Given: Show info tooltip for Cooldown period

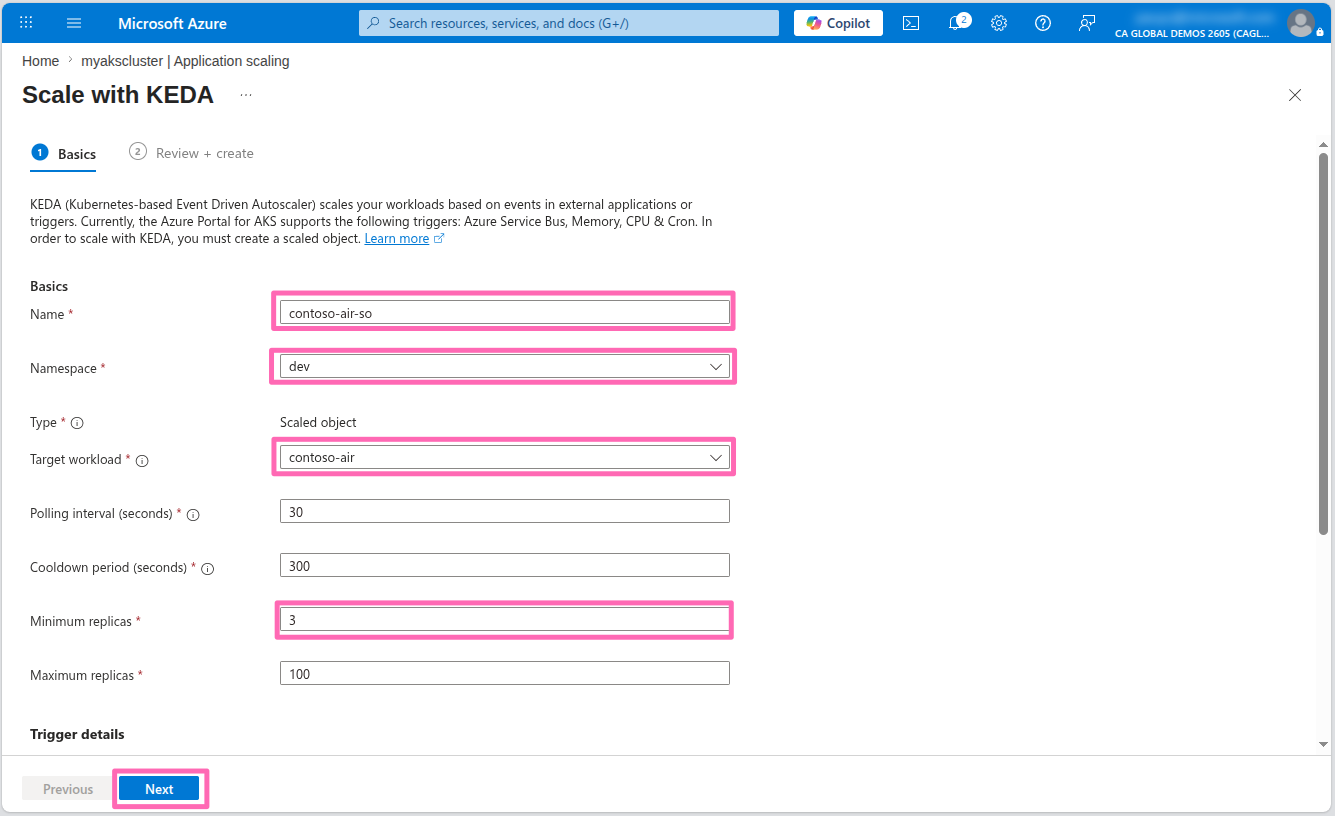Looking at the screenshot, I should 208,569.
